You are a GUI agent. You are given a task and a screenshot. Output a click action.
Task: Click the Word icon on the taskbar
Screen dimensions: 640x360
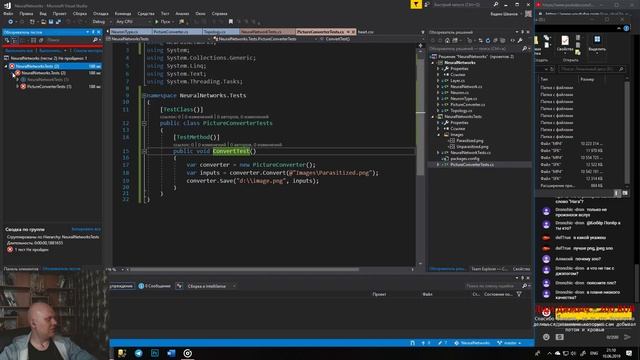coord(171,353)
